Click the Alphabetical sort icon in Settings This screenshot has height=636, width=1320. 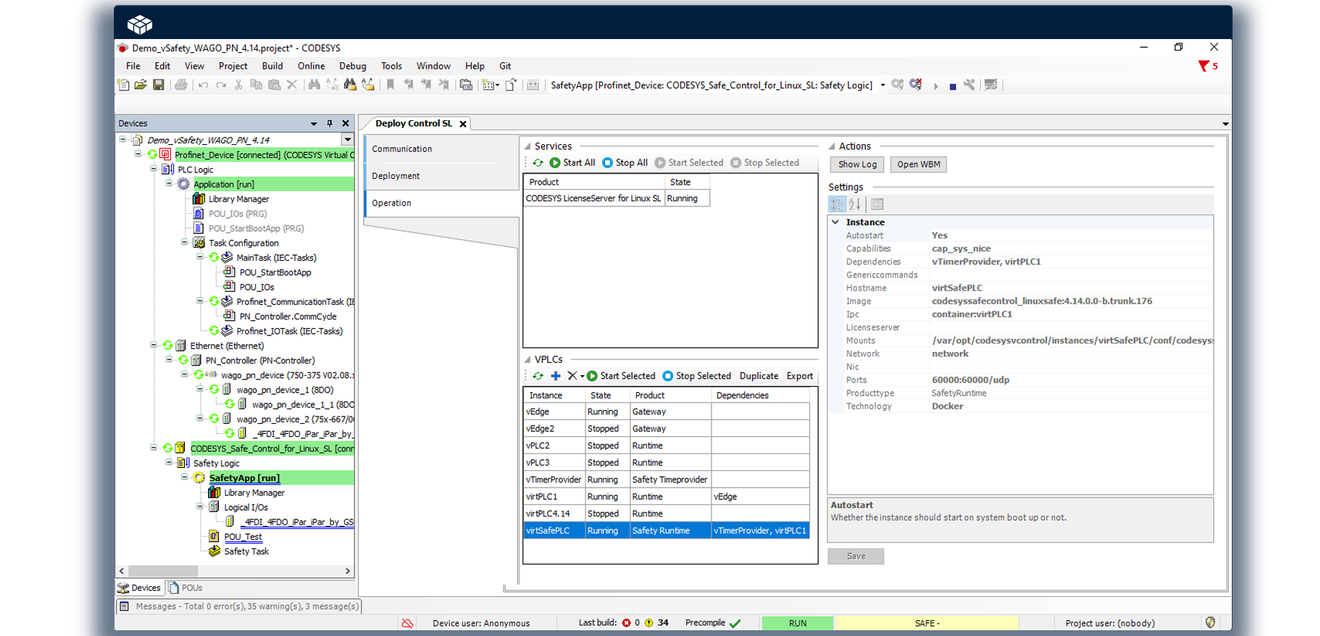pyautogui.click(x=854, y=204)
